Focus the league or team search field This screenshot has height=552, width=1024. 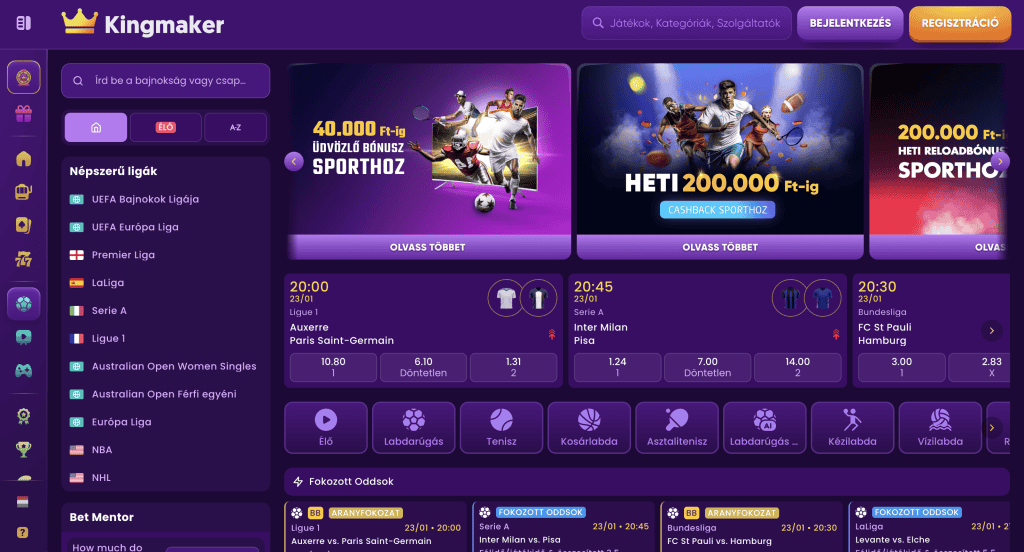[x=165, y=80]
